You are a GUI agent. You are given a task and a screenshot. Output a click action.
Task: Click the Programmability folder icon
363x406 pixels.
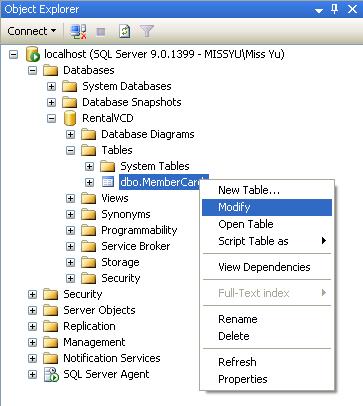click(89, 230)
